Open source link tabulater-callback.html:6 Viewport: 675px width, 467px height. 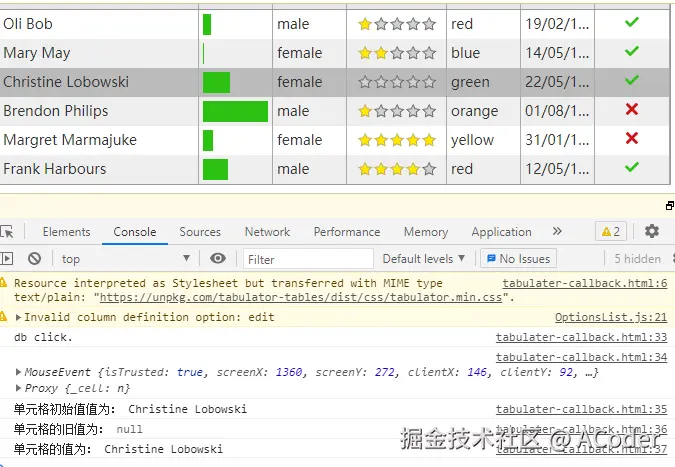[585, 283]
